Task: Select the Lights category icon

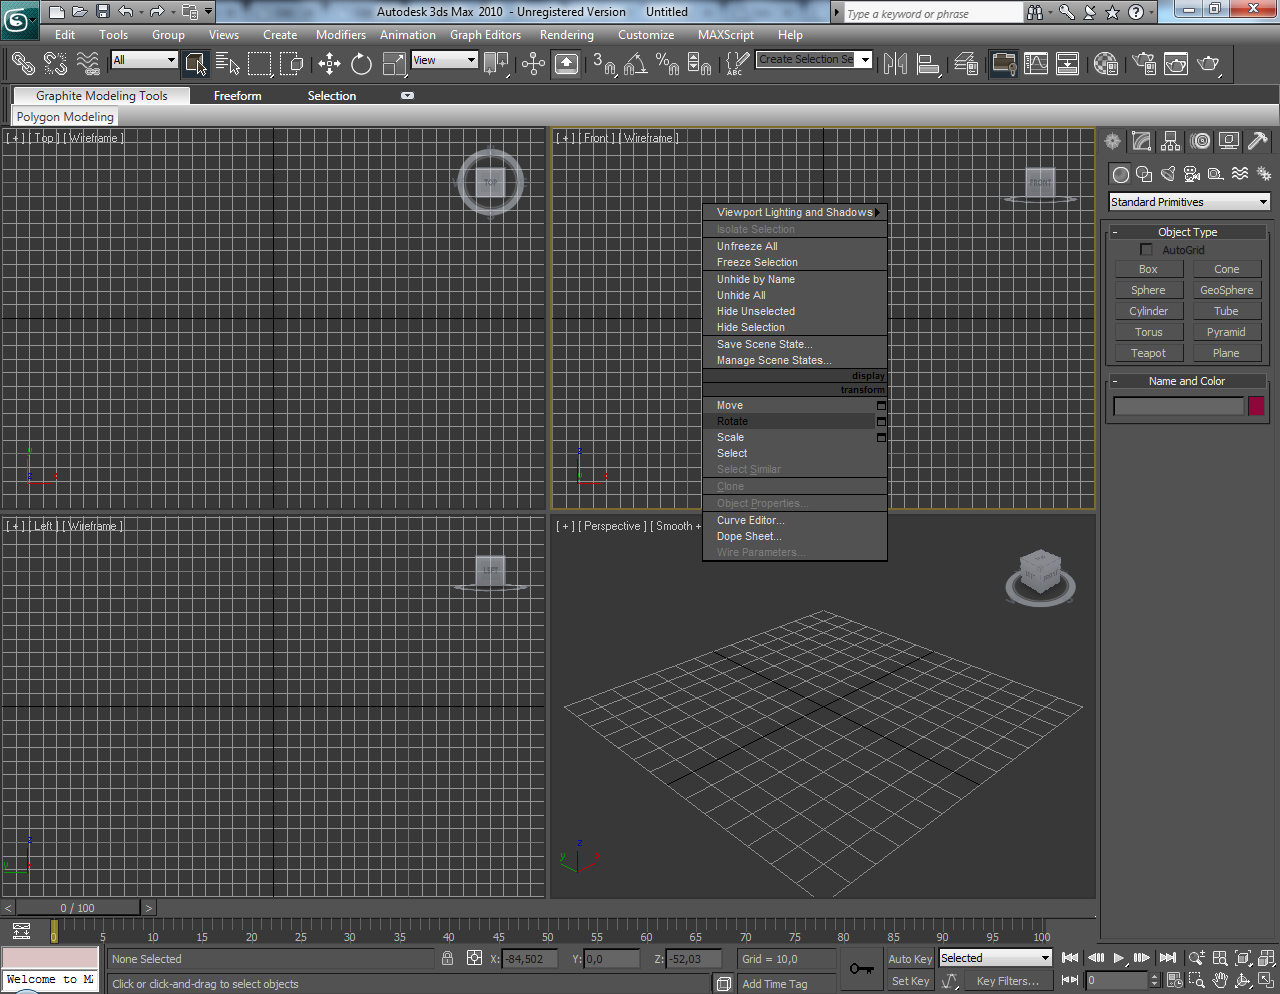Action: pyautogui.click(x=1168, y=174)
